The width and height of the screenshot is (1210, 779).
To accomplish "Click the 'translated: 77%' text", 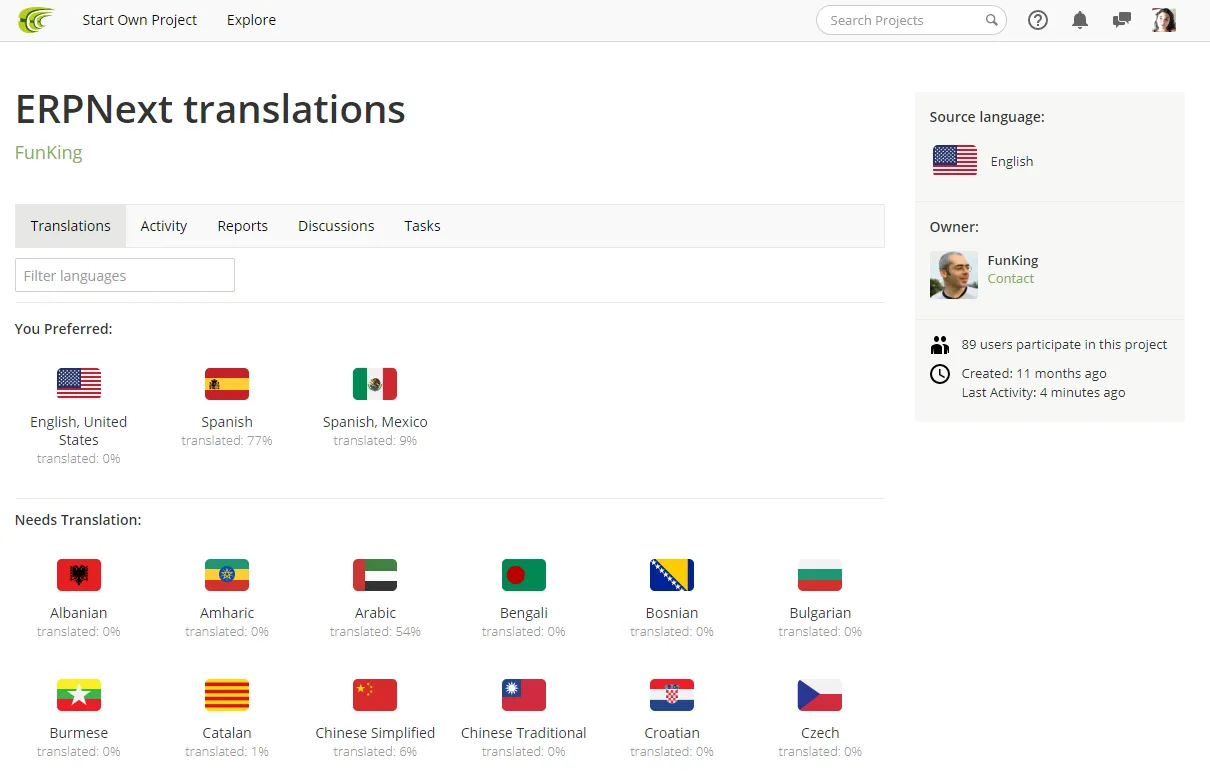I will coord(227,441).
